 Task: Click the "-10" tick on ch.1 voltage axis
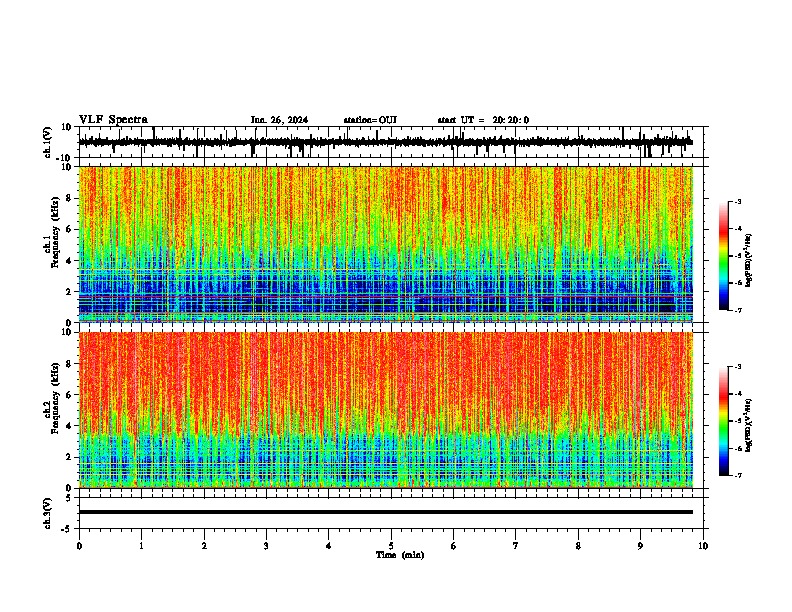coord(65,158)
